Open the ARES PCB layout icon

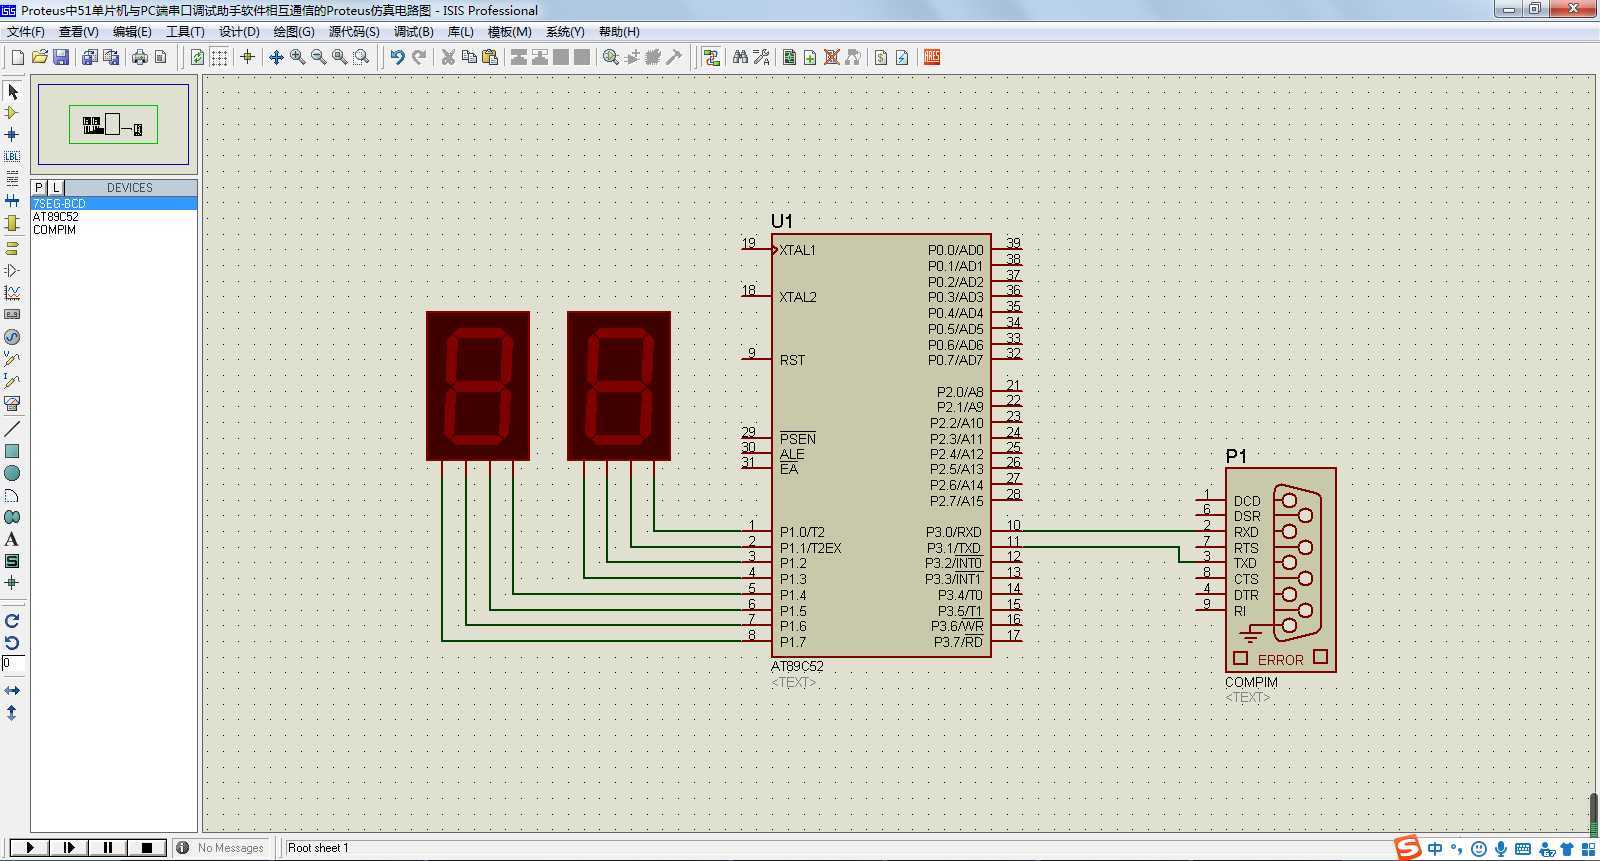(932, 57)
